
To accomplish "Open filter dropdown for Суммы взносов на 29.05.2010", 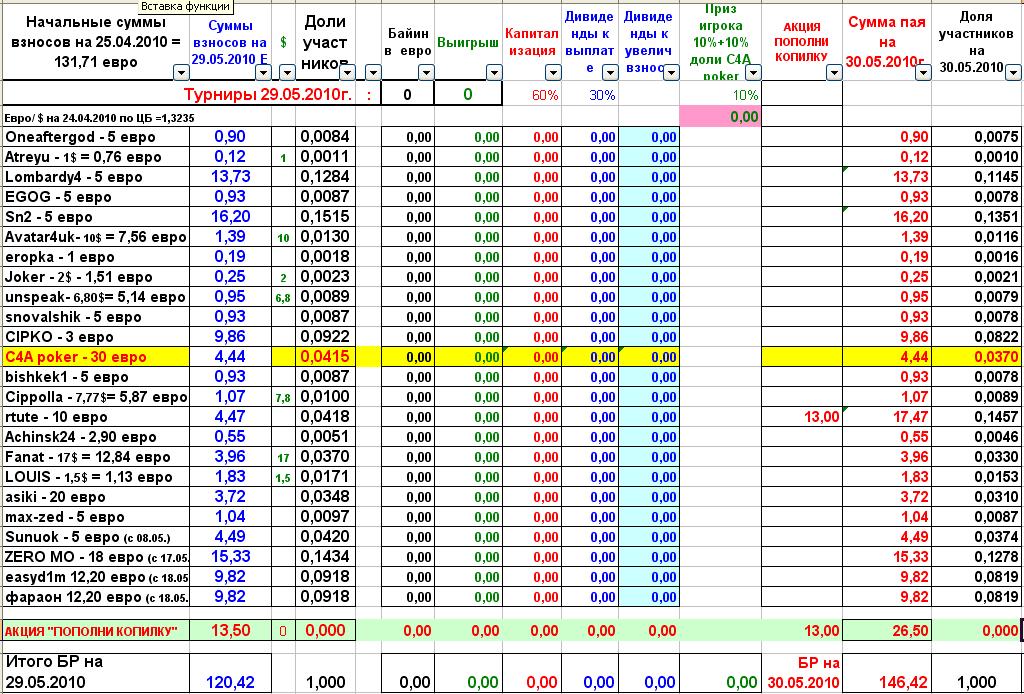I will point(263,72).
